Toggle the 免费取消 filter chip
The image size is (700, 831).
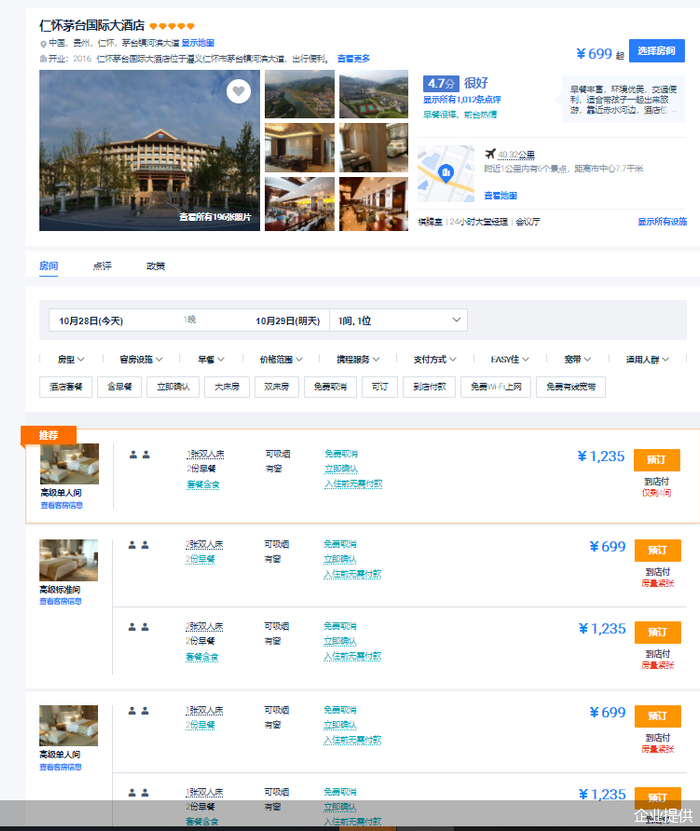pyautogui.click(x=330, y=387)
